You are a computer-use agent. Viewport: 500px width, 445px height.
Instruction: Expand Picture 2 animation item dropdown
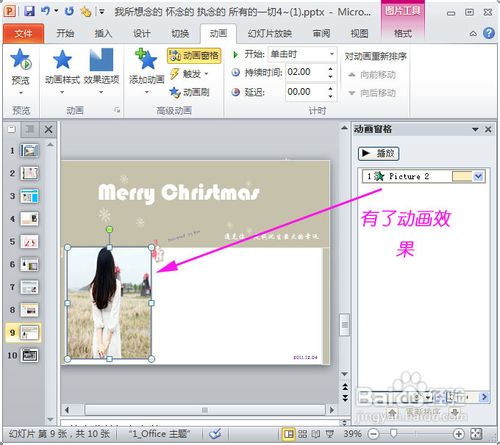tap(478, 176)
